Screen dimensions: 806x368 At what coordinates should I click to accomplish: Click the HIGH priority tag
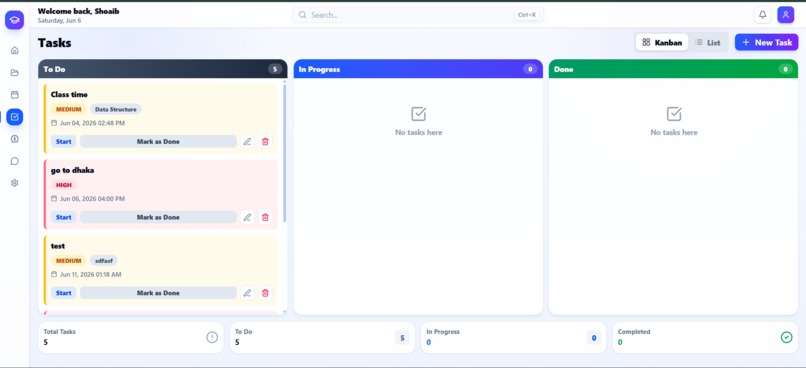(64, 185)
